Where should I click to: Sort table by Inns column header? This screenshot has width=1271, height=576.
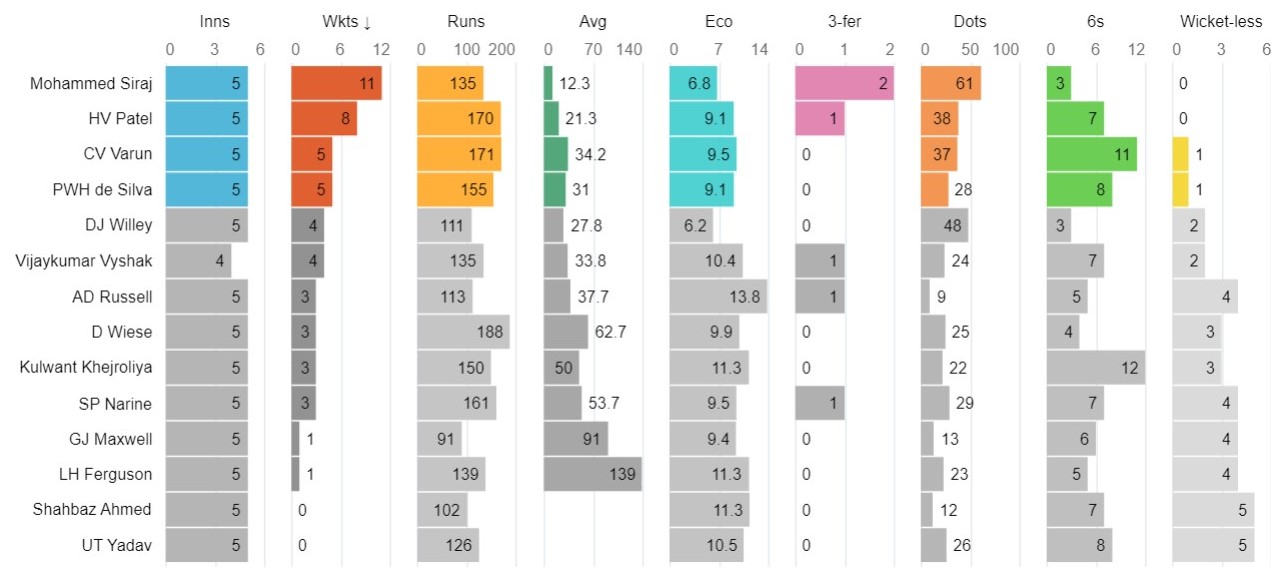pyautogui.click(x=214, y=23)
